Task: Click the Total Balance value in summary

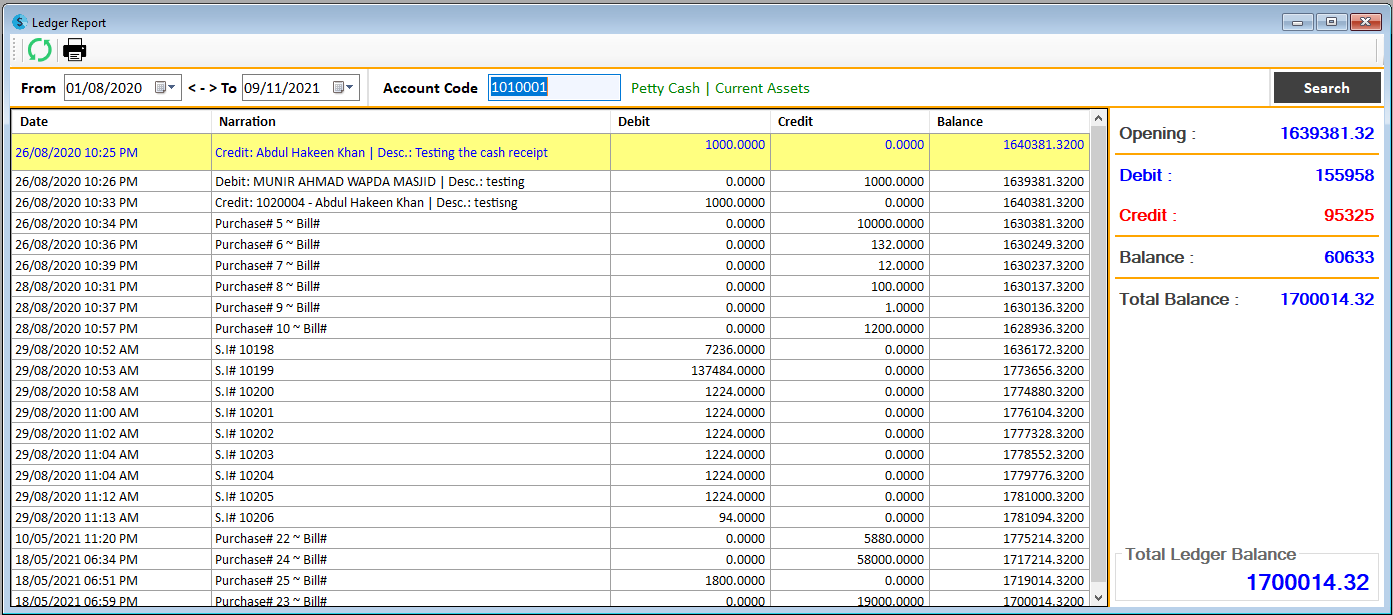Action: click(1327, 299)
